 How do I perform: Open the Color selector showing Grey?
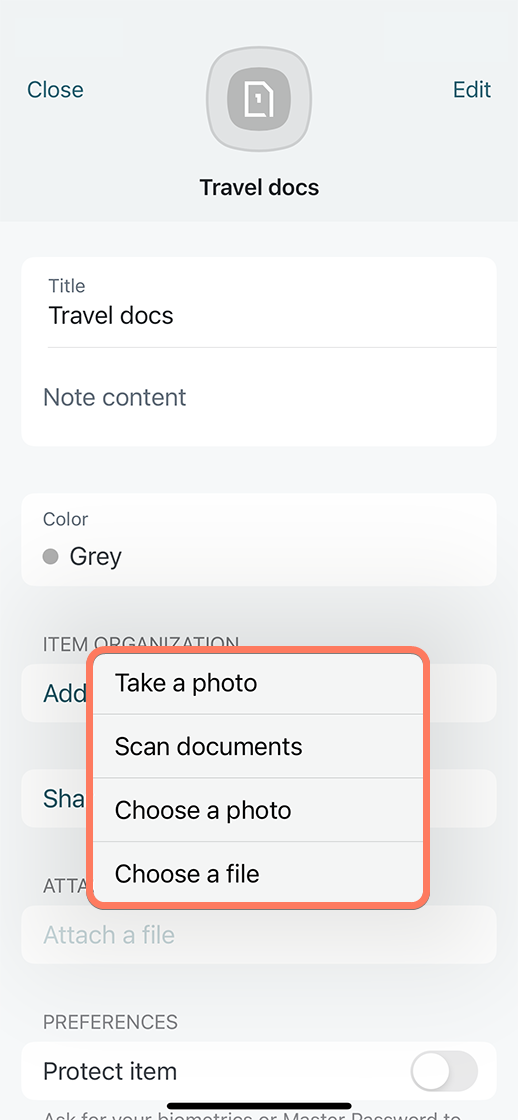coord(259,540)
